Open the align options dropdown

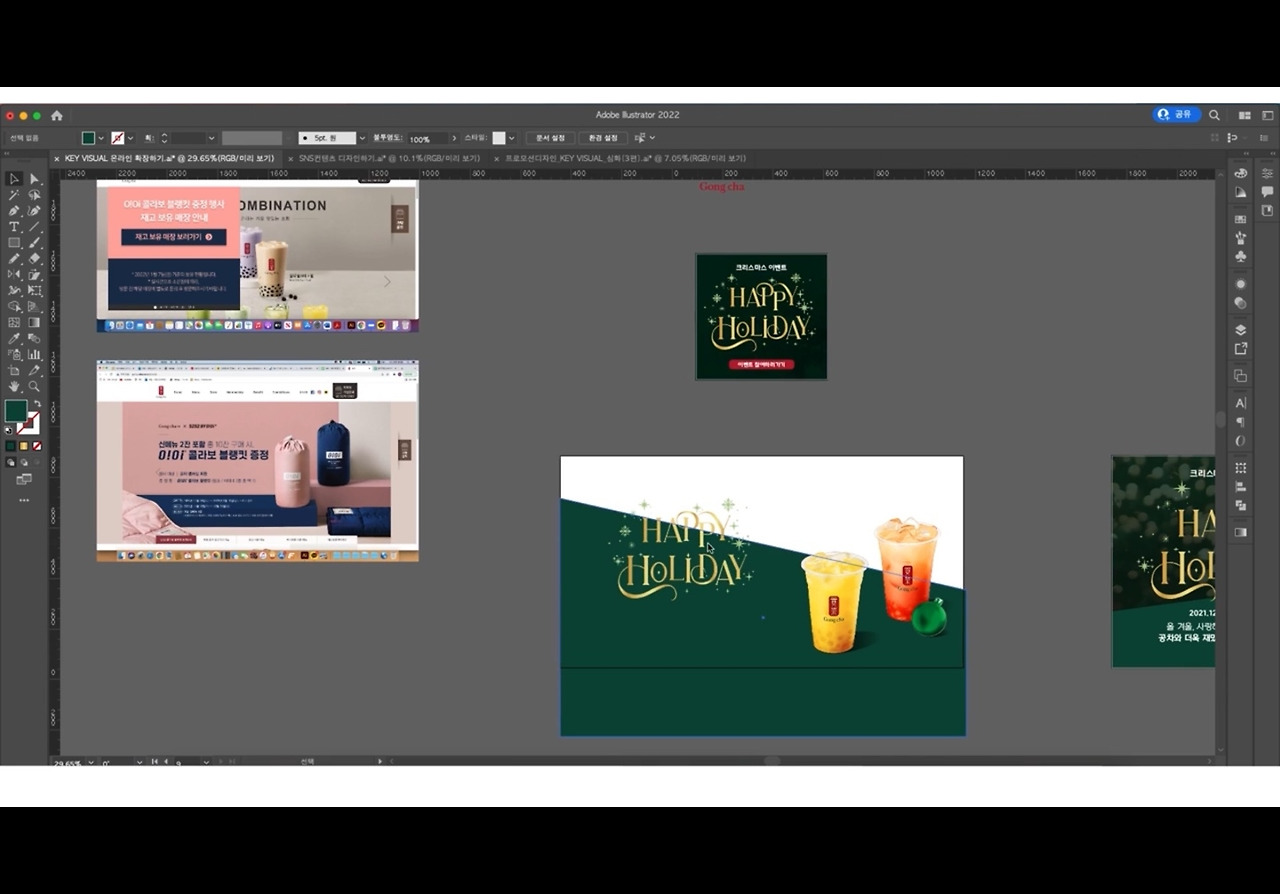click(652, 138)
